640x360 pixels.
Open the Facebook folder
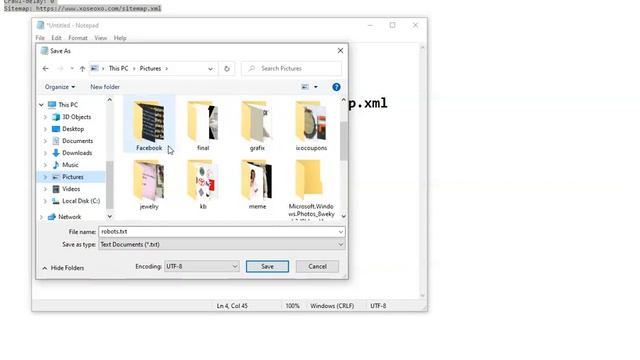click(149, 125)
